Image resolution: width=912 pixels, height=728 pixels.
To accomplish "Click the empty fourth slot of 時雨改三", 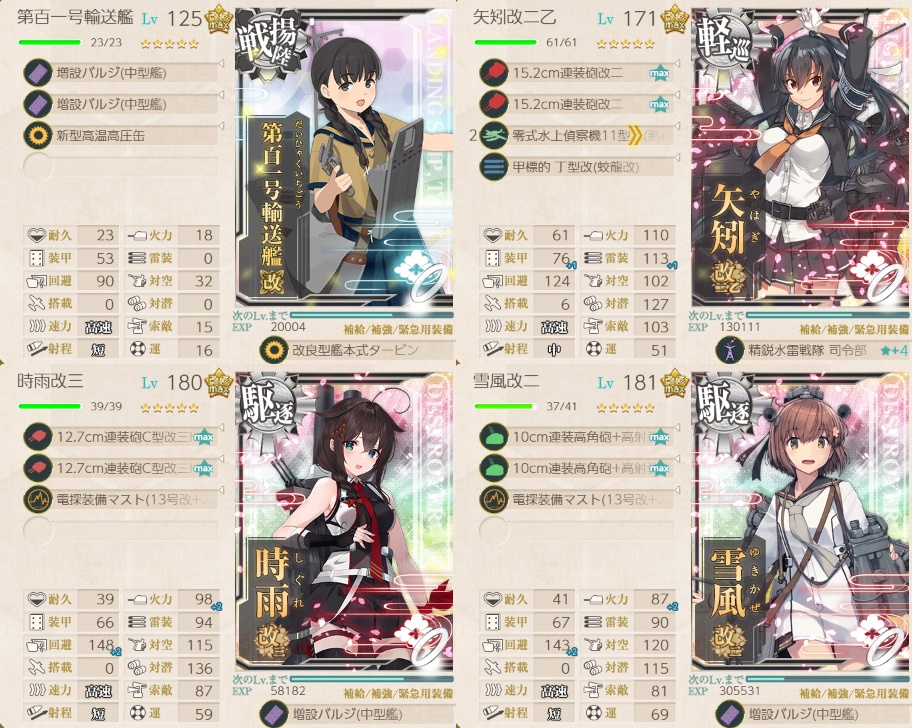I will [120, 530].
